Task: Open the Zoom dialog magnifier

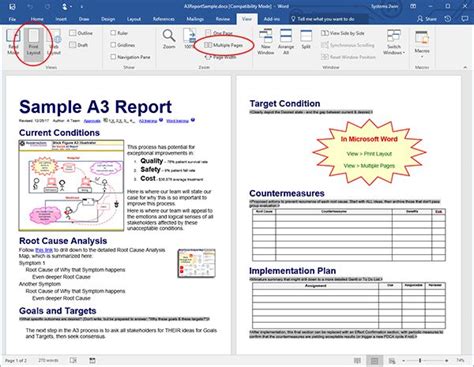Action: click(169, 39)
